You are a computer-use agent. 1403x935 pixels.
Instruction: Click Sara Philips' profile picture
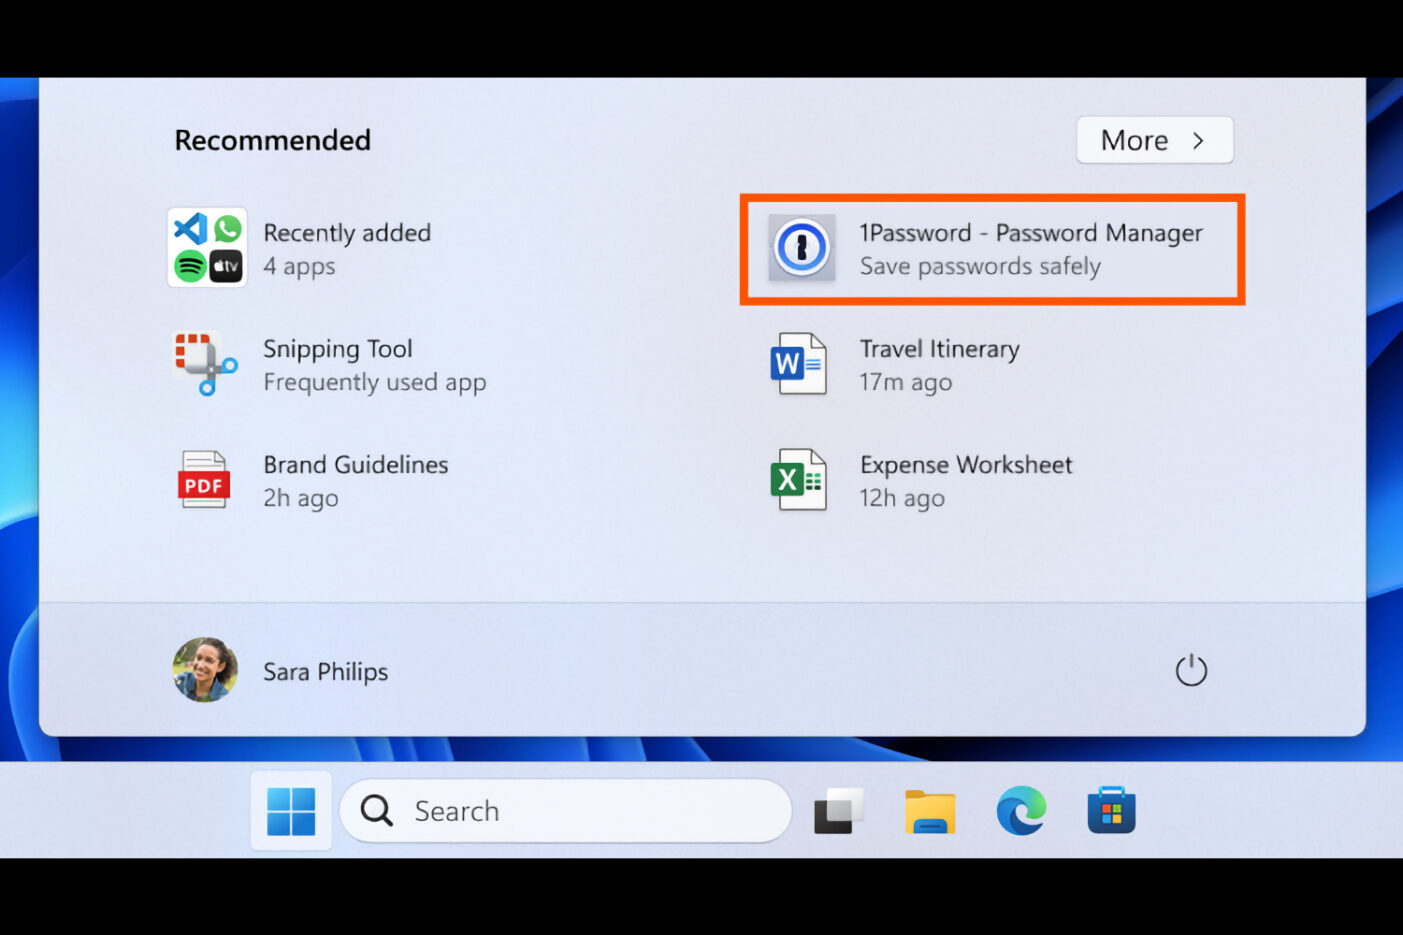click(205, 670)
